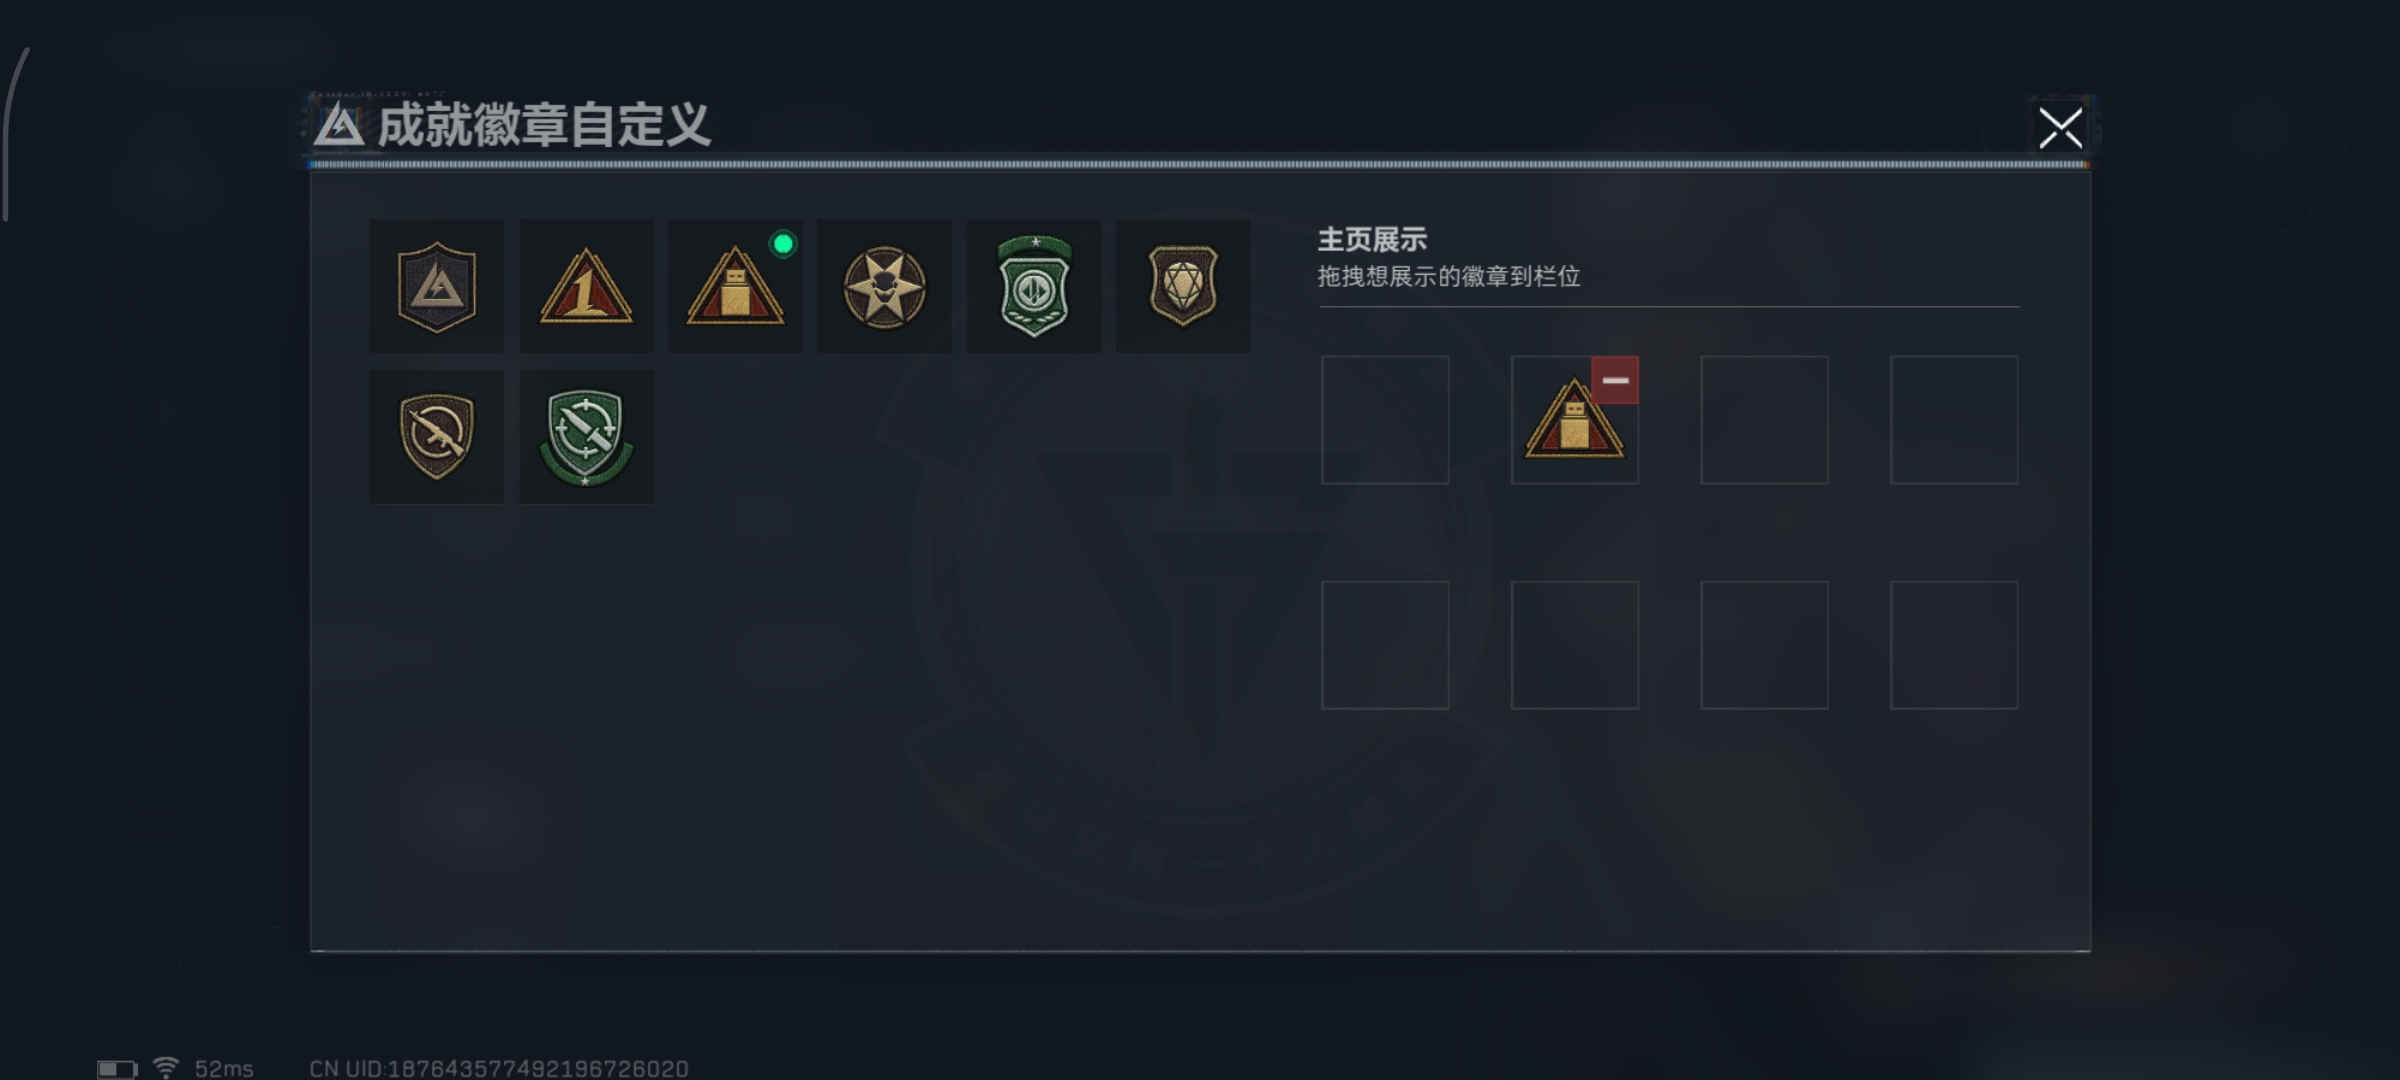Viewport: 2400px width, 1080px height.
Task: Click the first empty bottom-row slot
Action: pyautogui.click(x=1385, y=645)
